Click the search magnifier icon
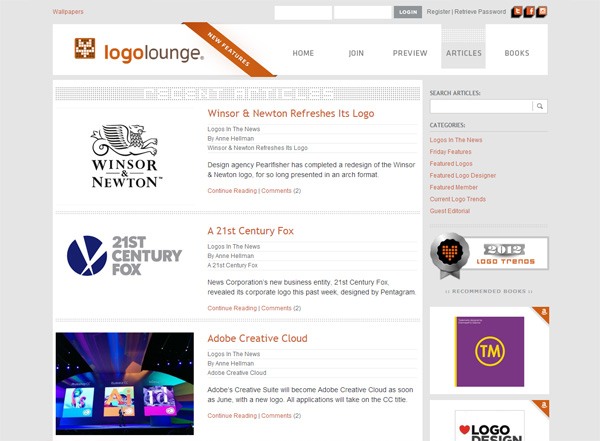600x441 pixels. pos(540,106)
